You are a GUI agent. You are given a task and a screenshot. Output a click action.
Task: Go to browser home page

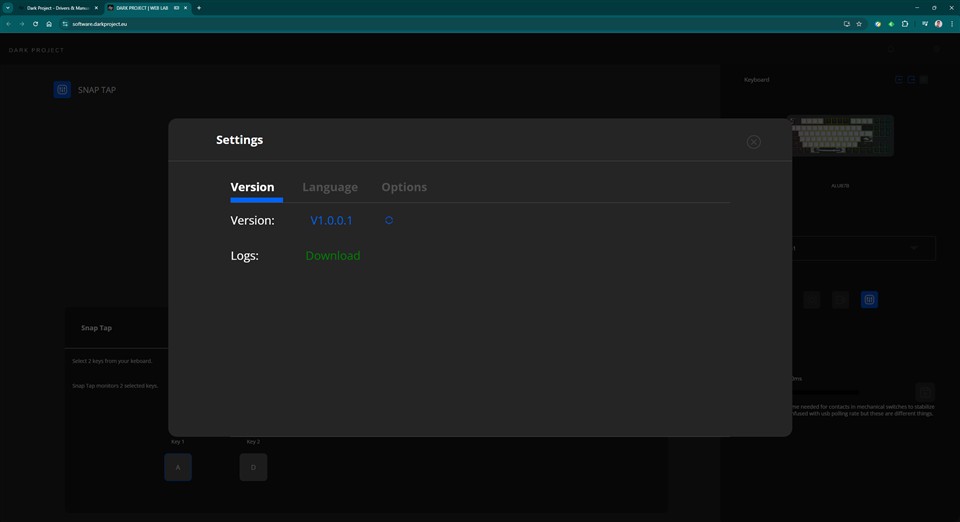pyautogui.click(x=49, y=24)
